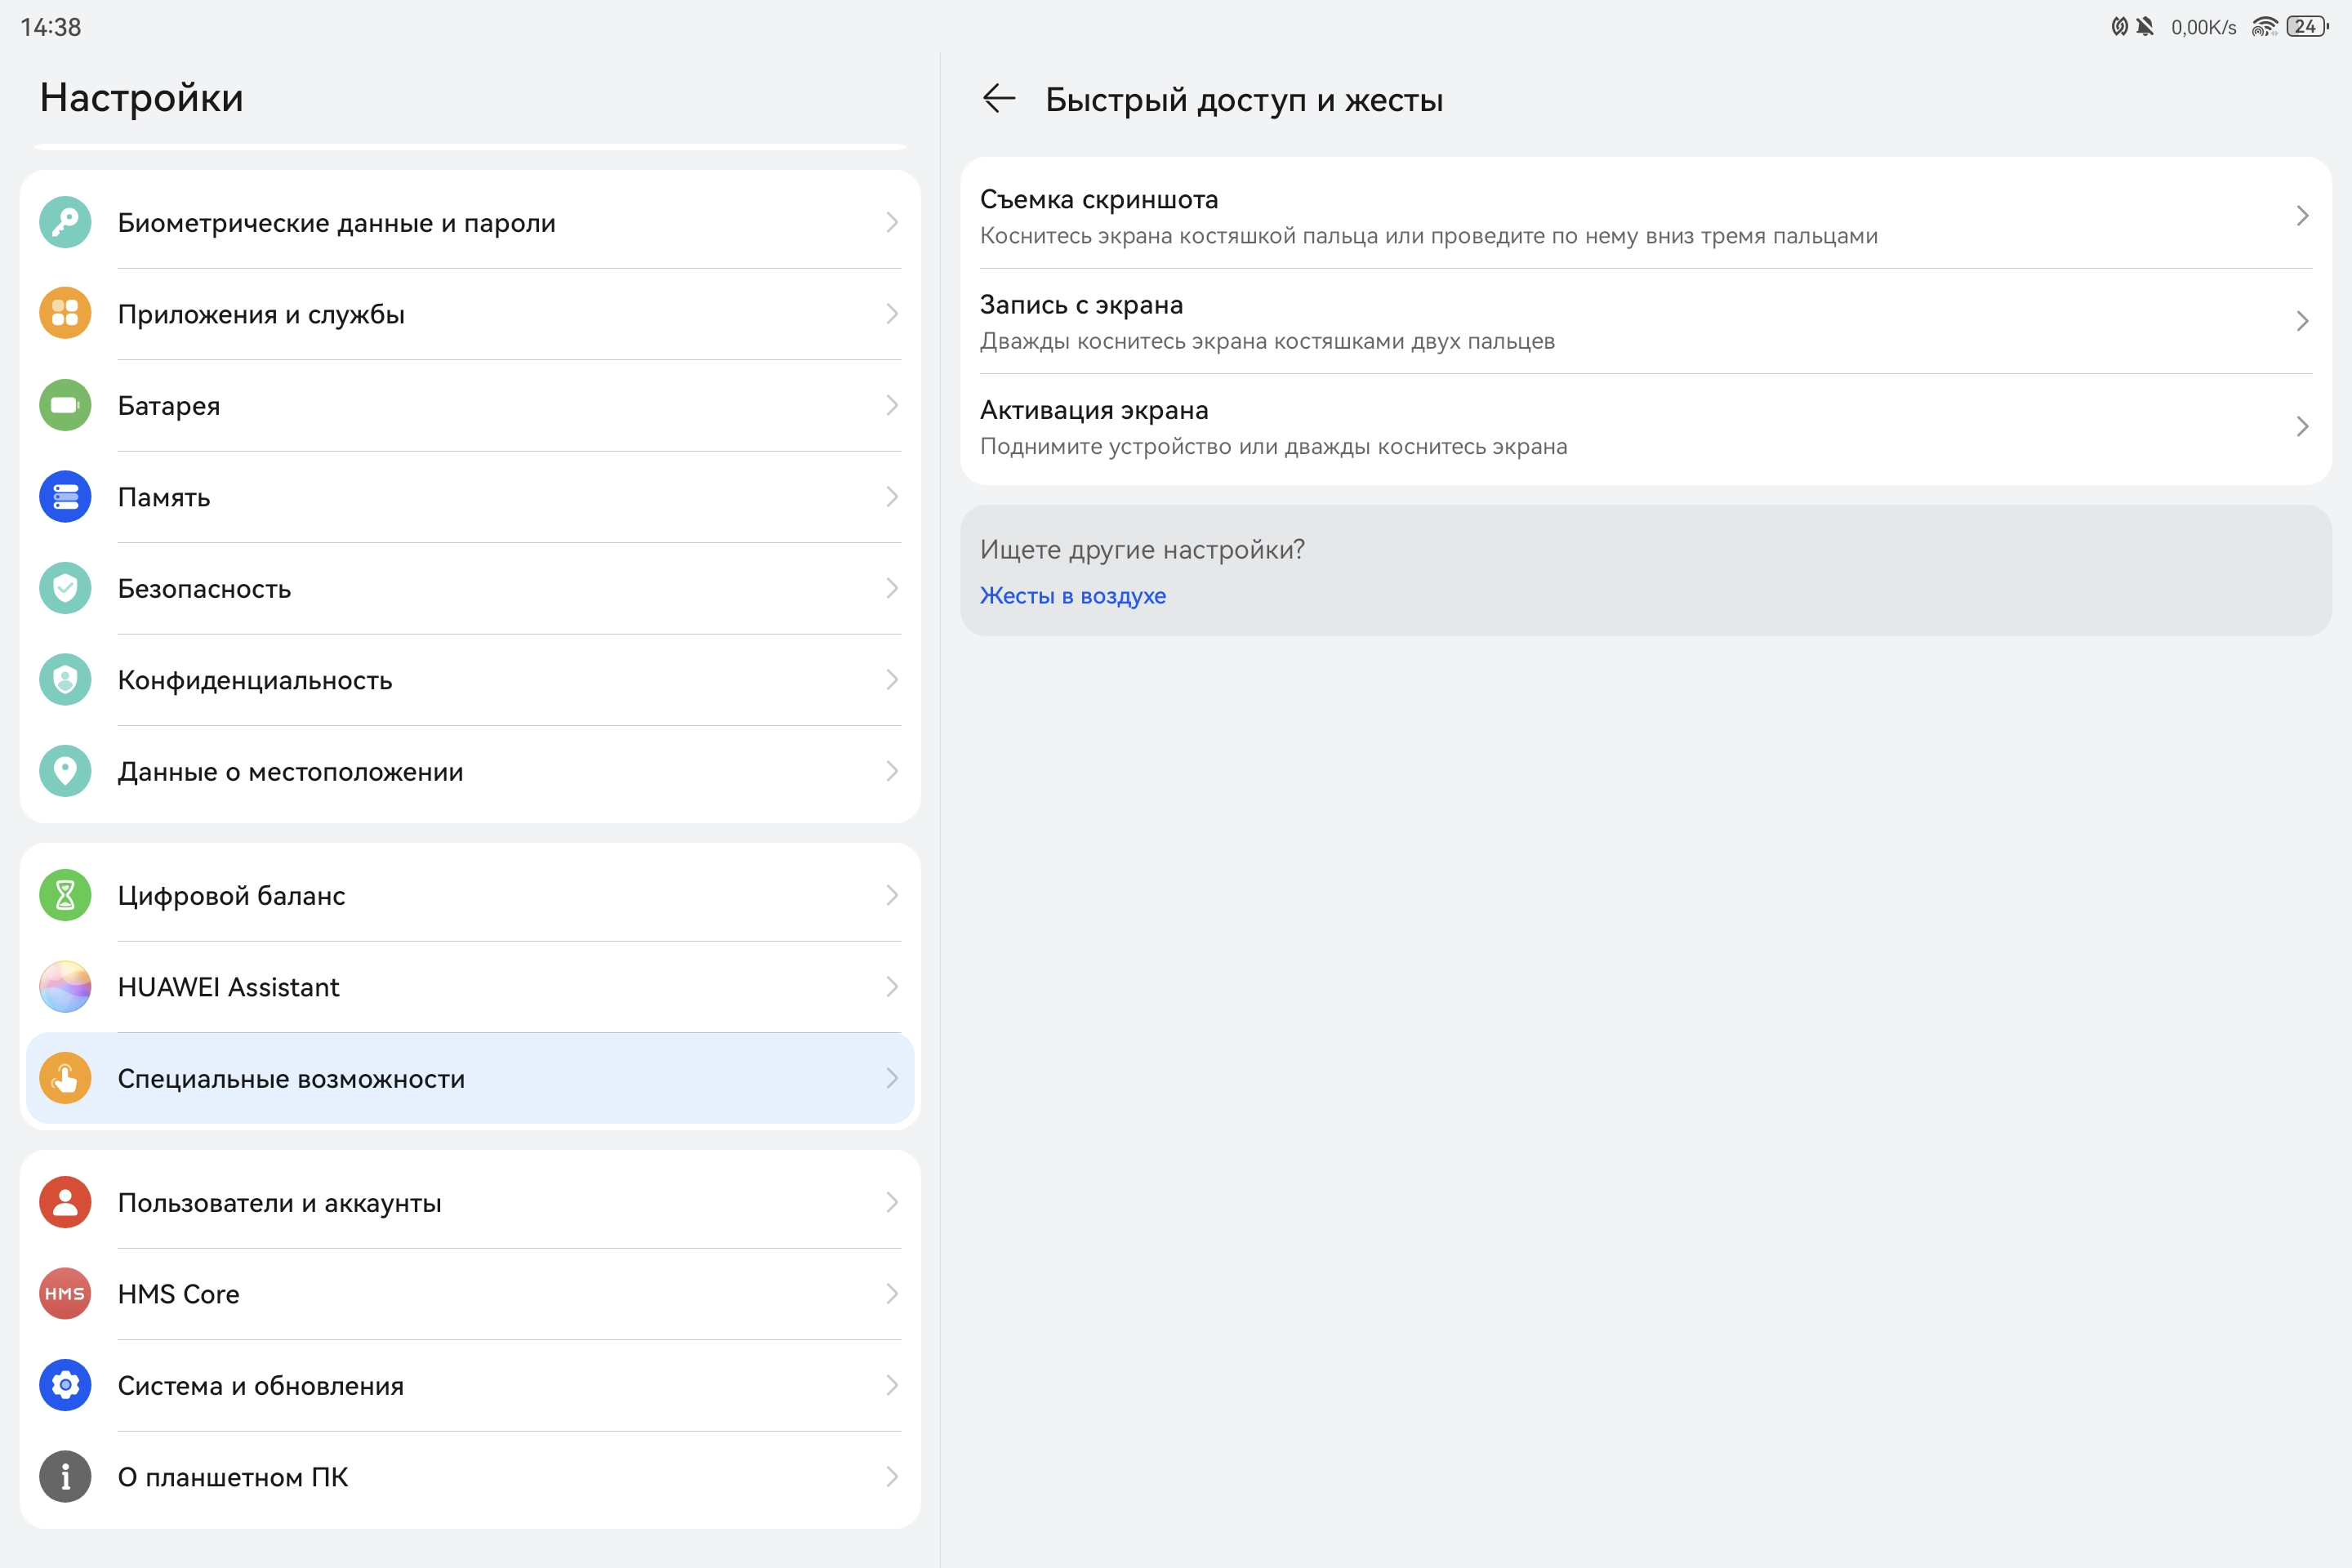Tap the red HMS Core icon
Image resolution: width=2352 pixels, height=1568 pixels.
65,1294
